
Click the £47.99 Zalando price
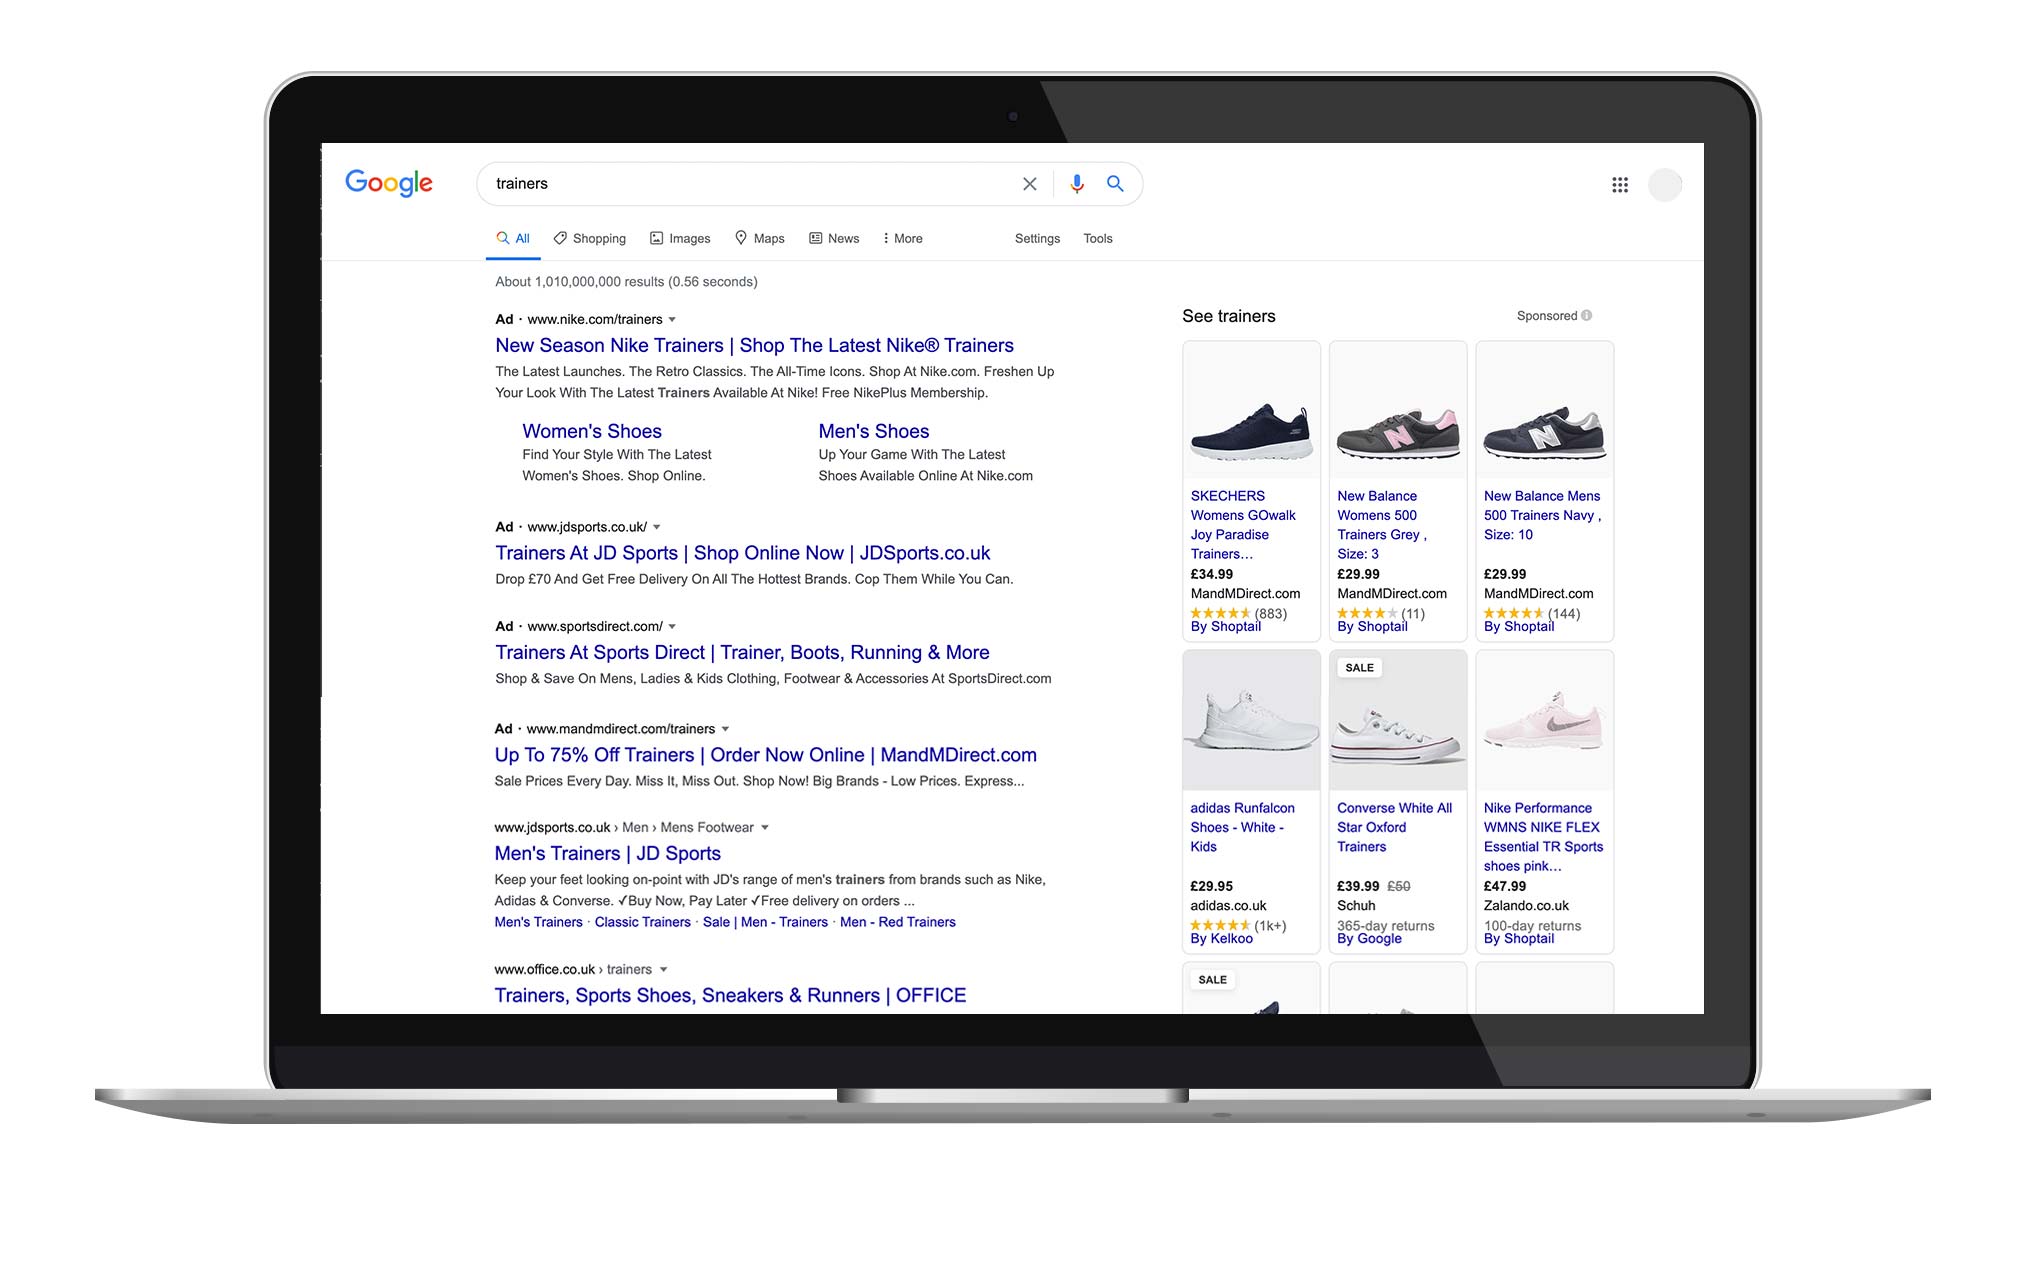[x=1505, y=886]
